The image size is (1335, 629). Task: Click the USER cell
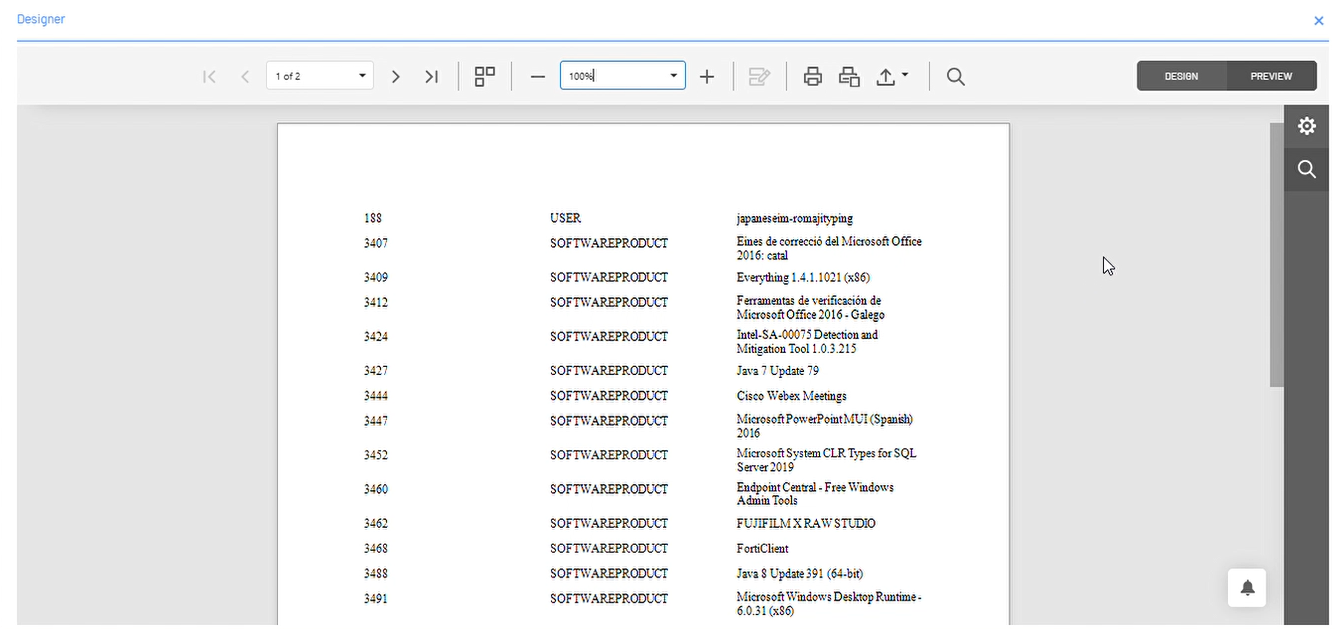pos(565,218)
